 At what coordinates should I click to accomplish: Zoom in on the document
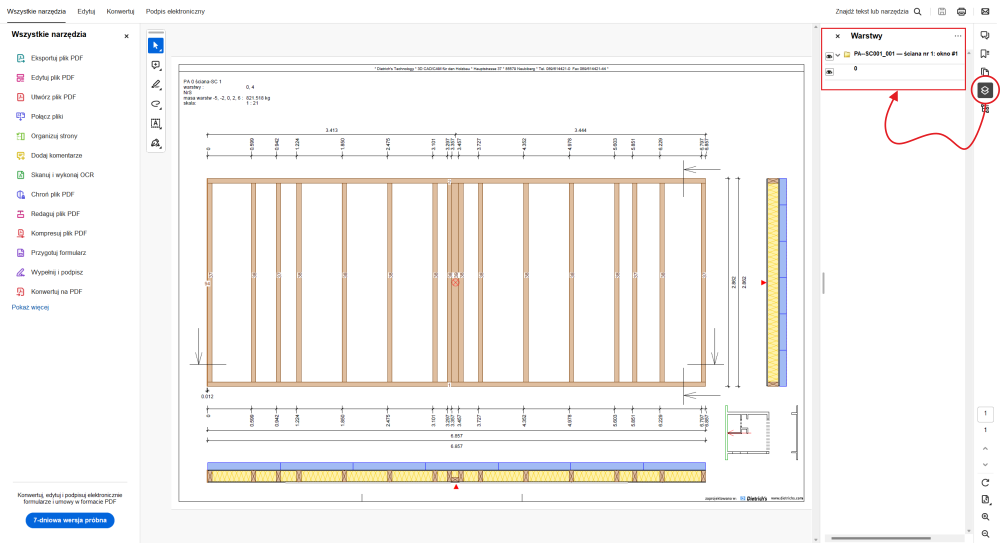985,517
